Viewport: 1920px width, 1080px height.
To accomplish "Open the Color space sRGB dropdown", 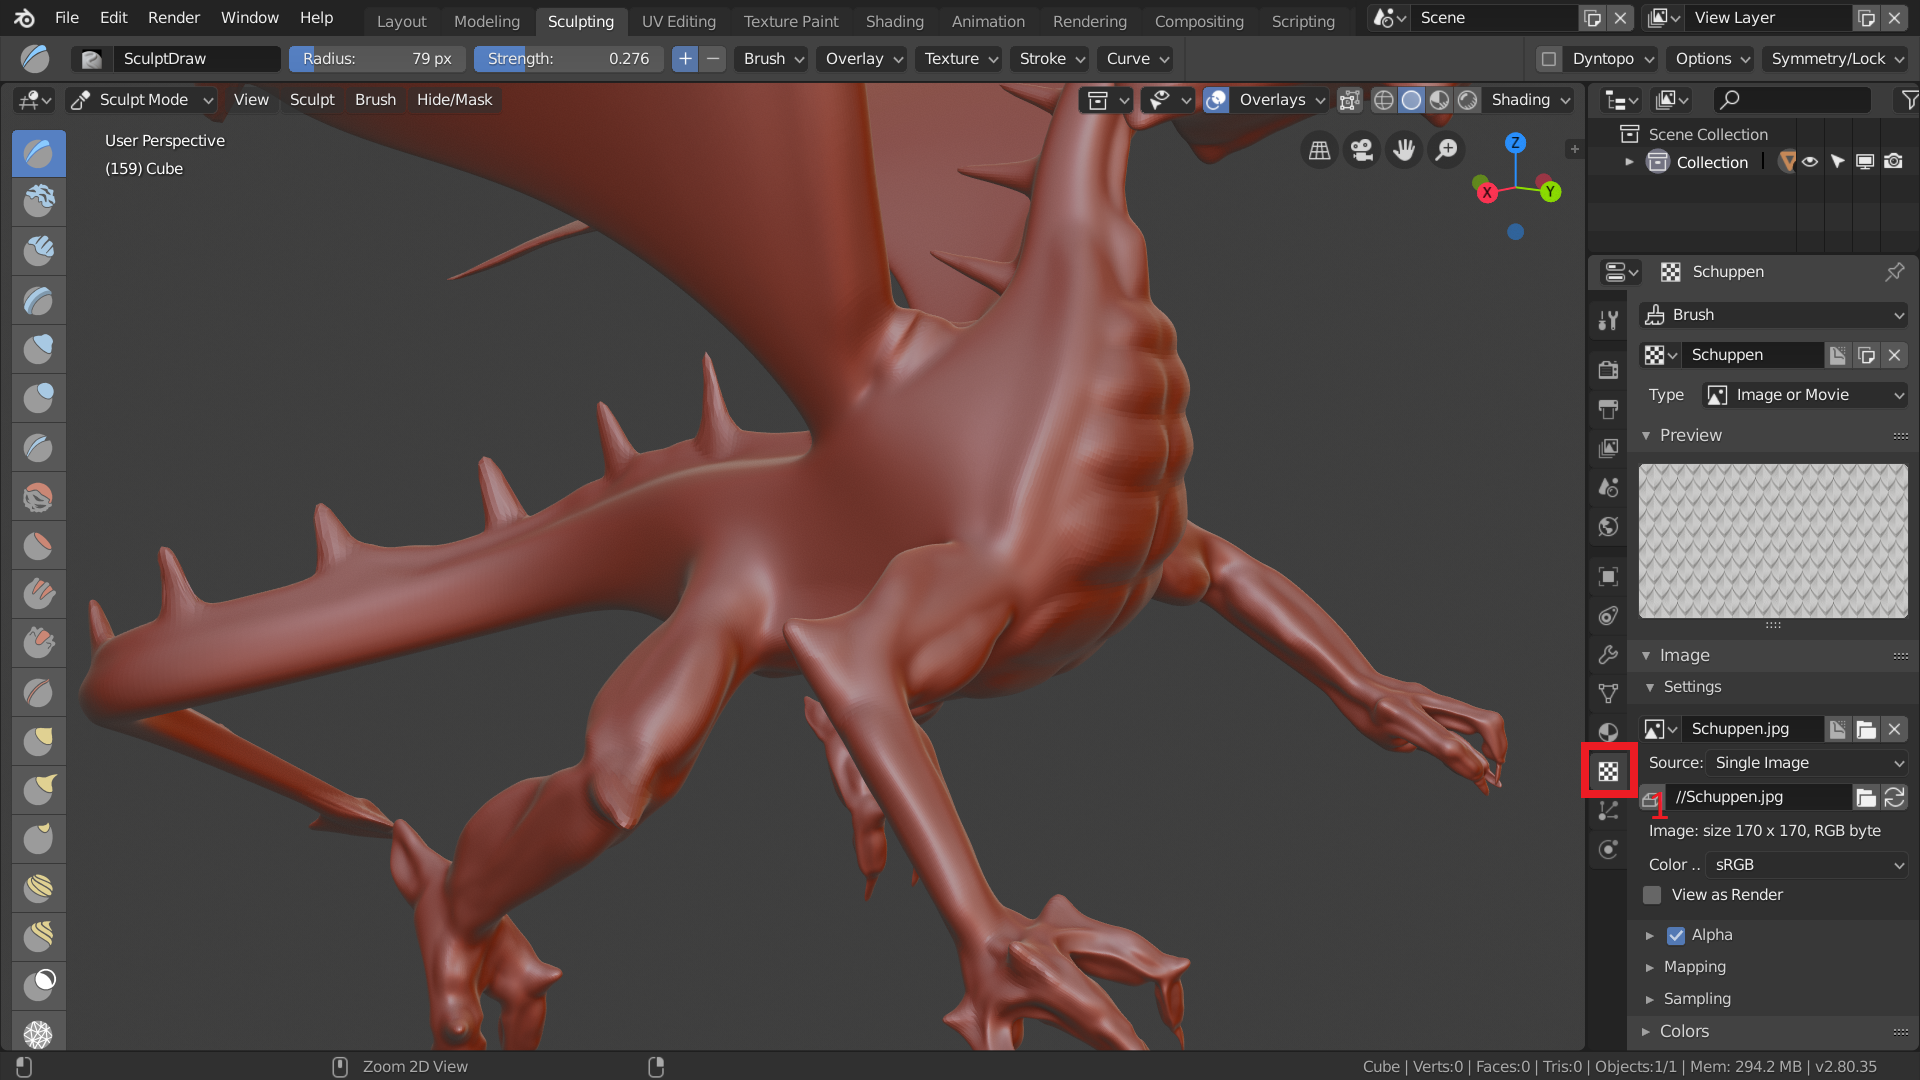I will coord(1808,865).
